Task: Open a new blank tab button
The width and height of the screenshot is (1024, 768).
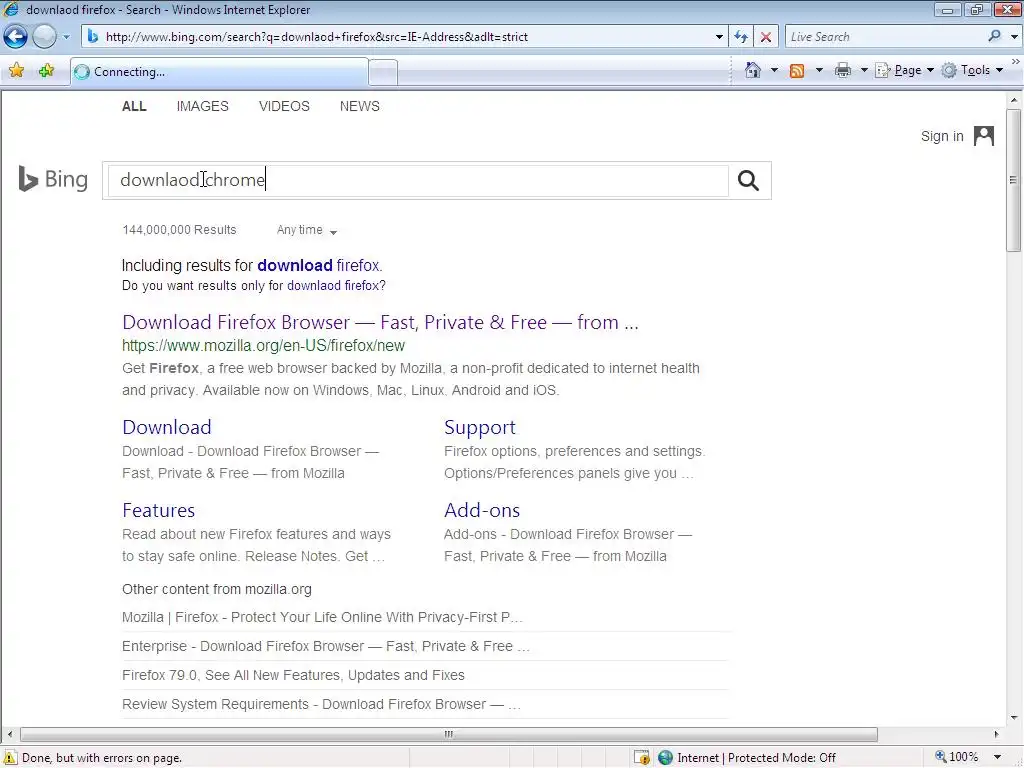Action: click(x=383, y=72)
